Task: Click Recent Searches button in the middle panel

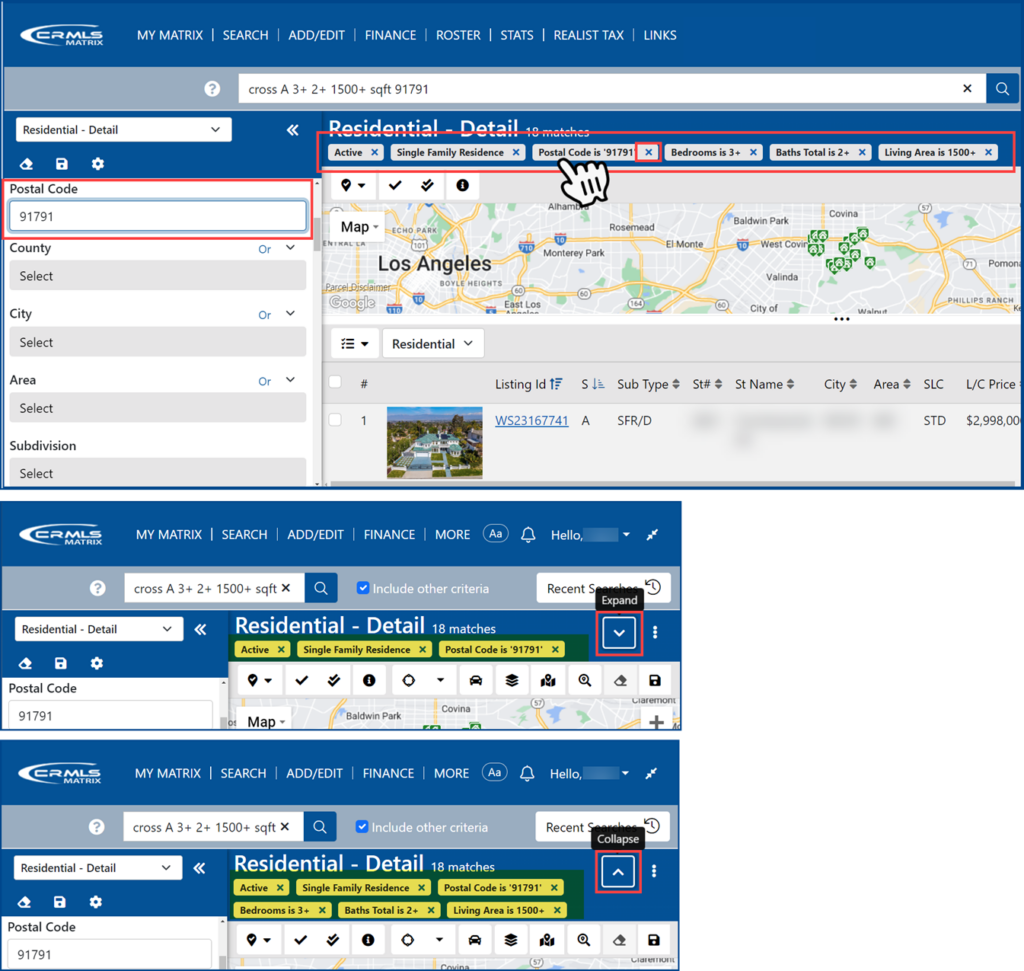Action: (x=602, y=588)
